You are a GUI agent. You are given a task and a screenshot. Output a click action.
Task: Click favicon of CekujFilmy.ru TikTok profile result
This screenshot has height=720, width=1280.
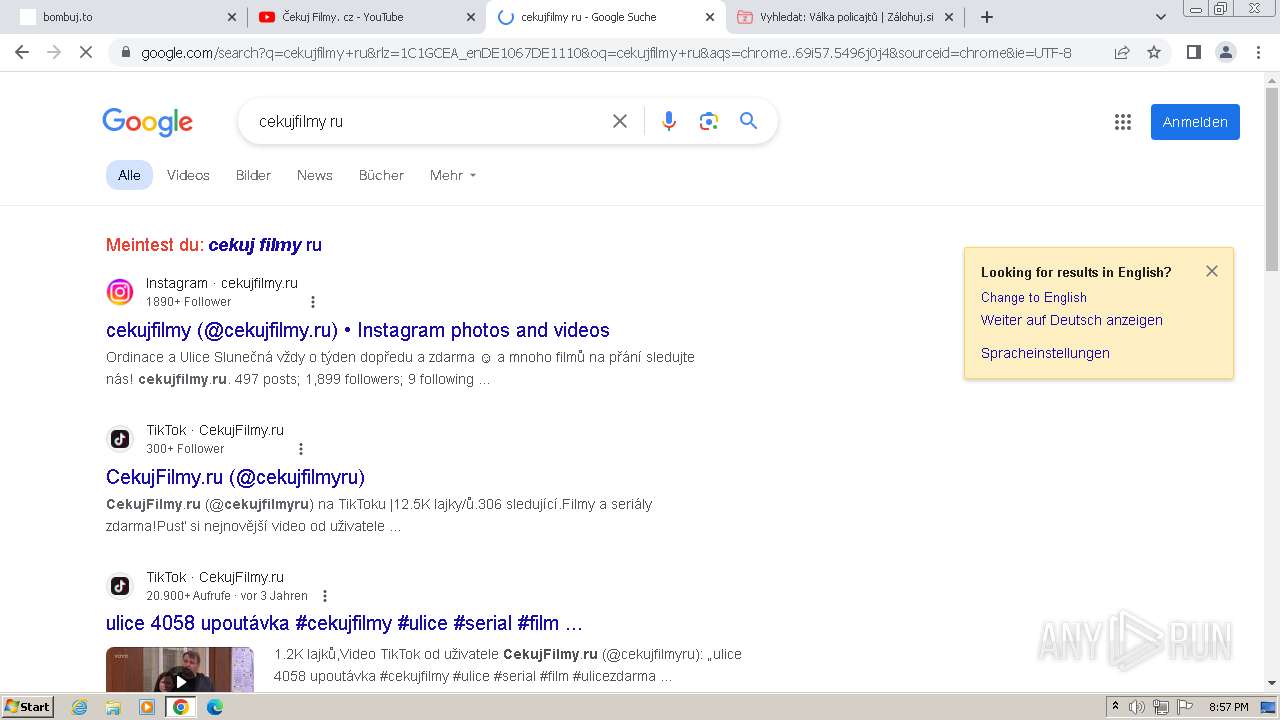pos(120,439)
